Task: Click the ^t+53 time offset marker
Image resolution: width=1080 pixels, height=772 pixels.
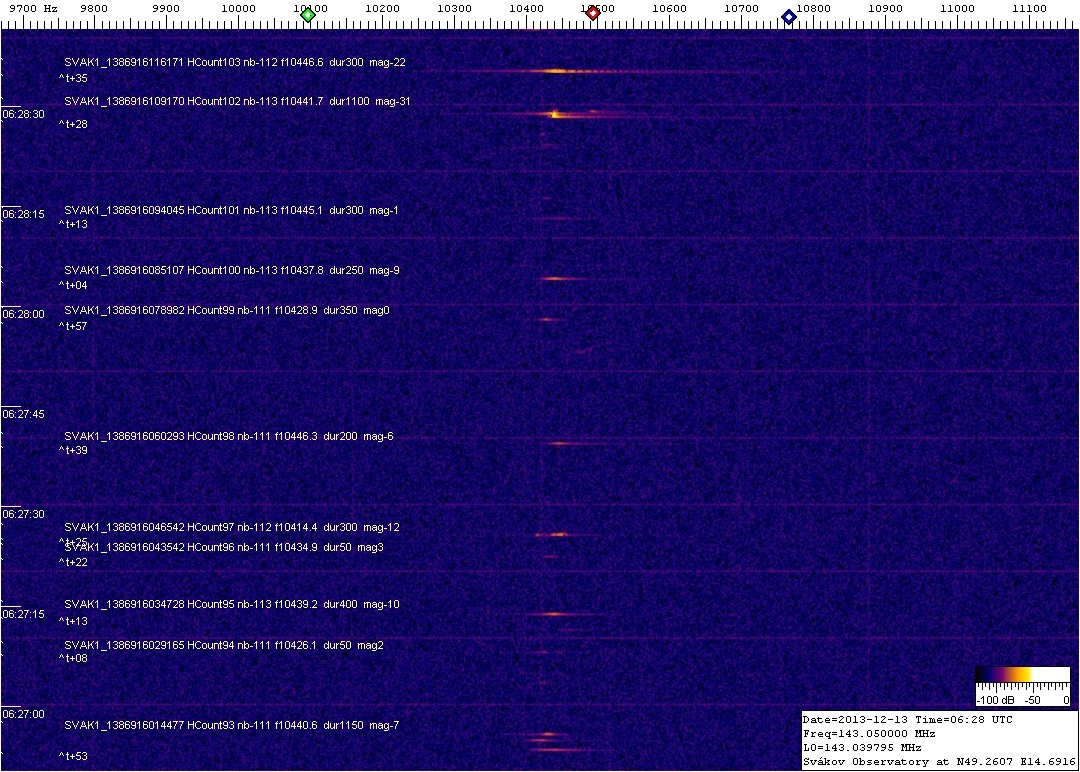Action: (73, 756)
